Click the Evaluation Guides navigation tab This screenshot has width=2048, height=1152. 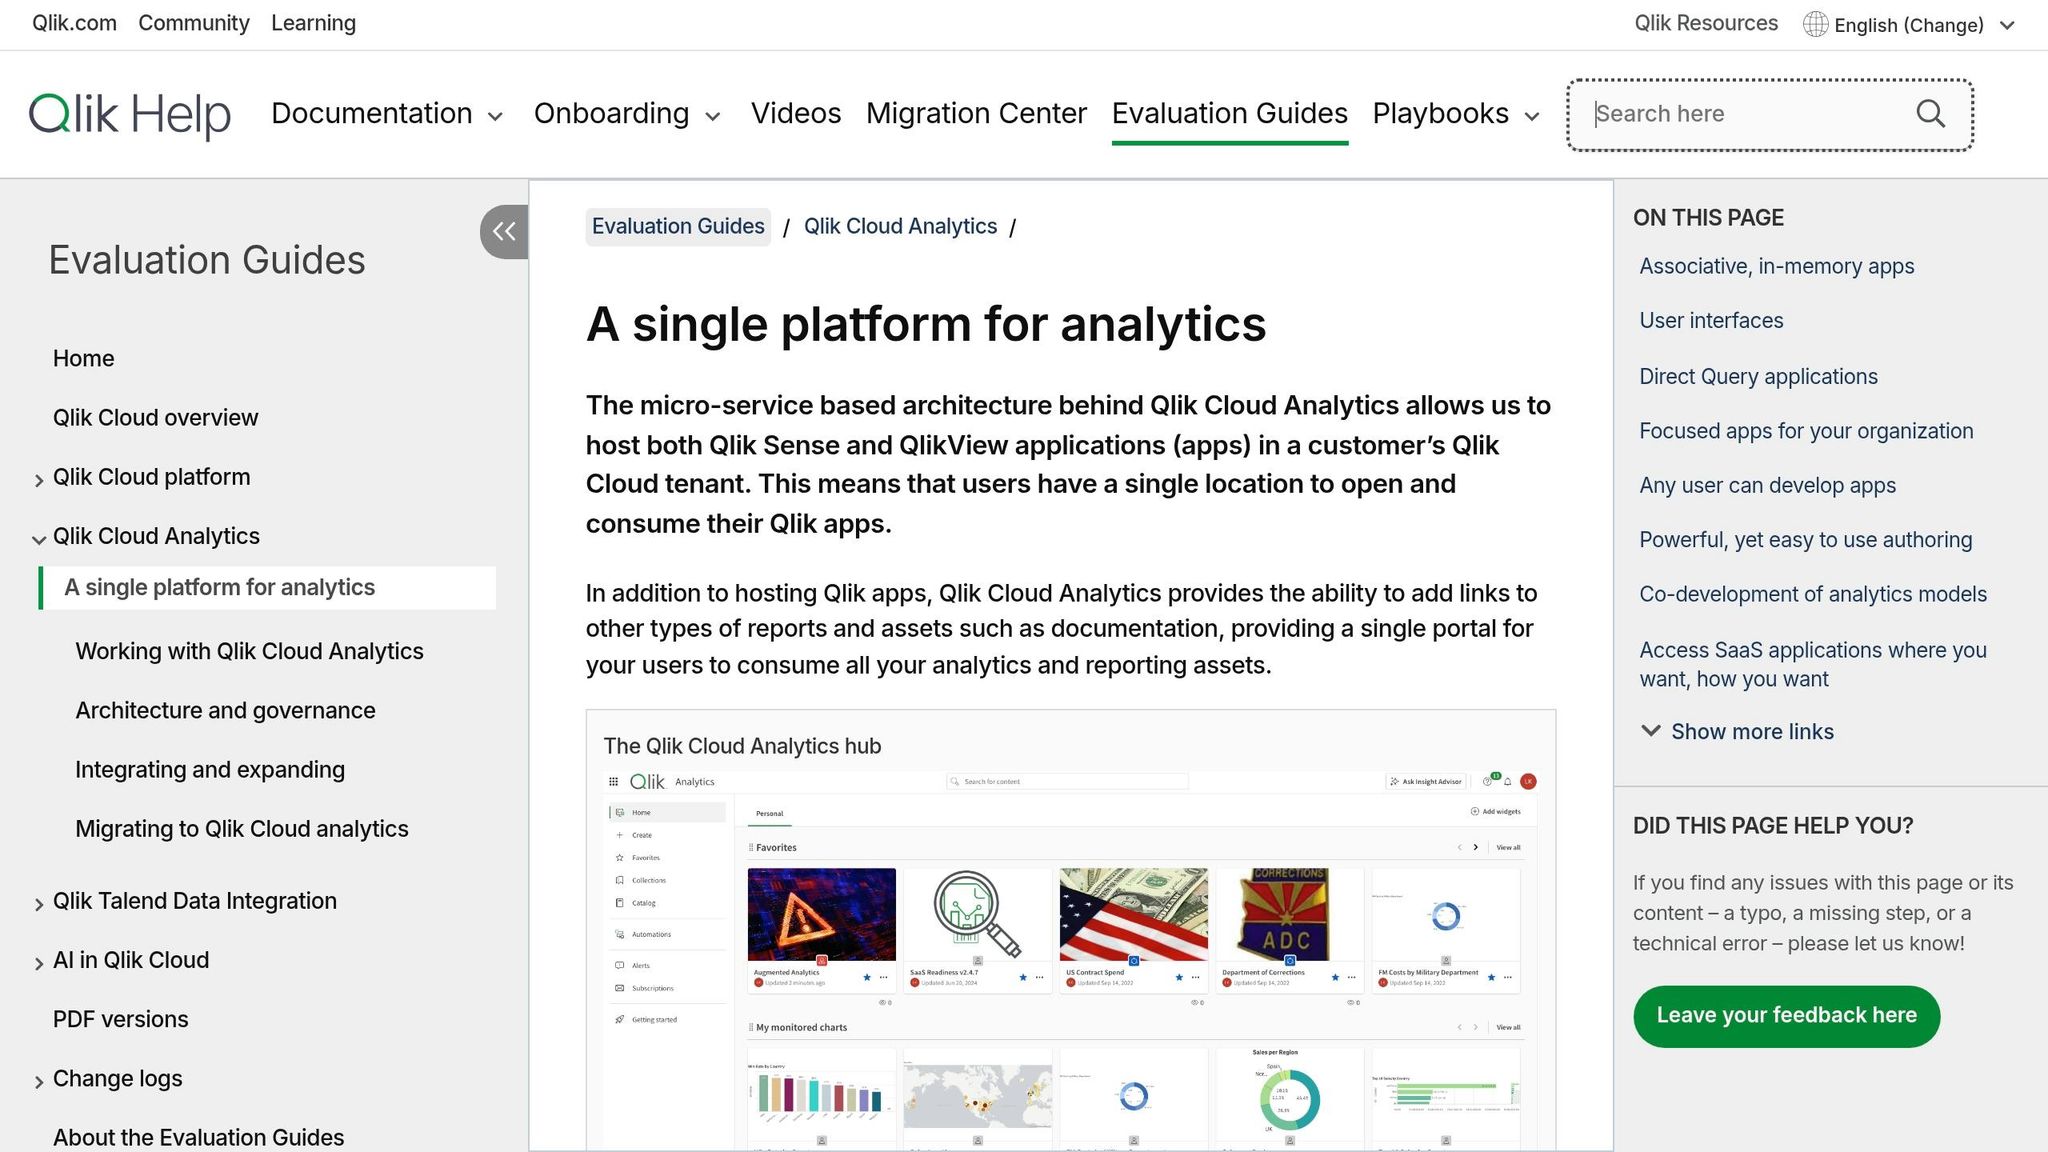1230,114
